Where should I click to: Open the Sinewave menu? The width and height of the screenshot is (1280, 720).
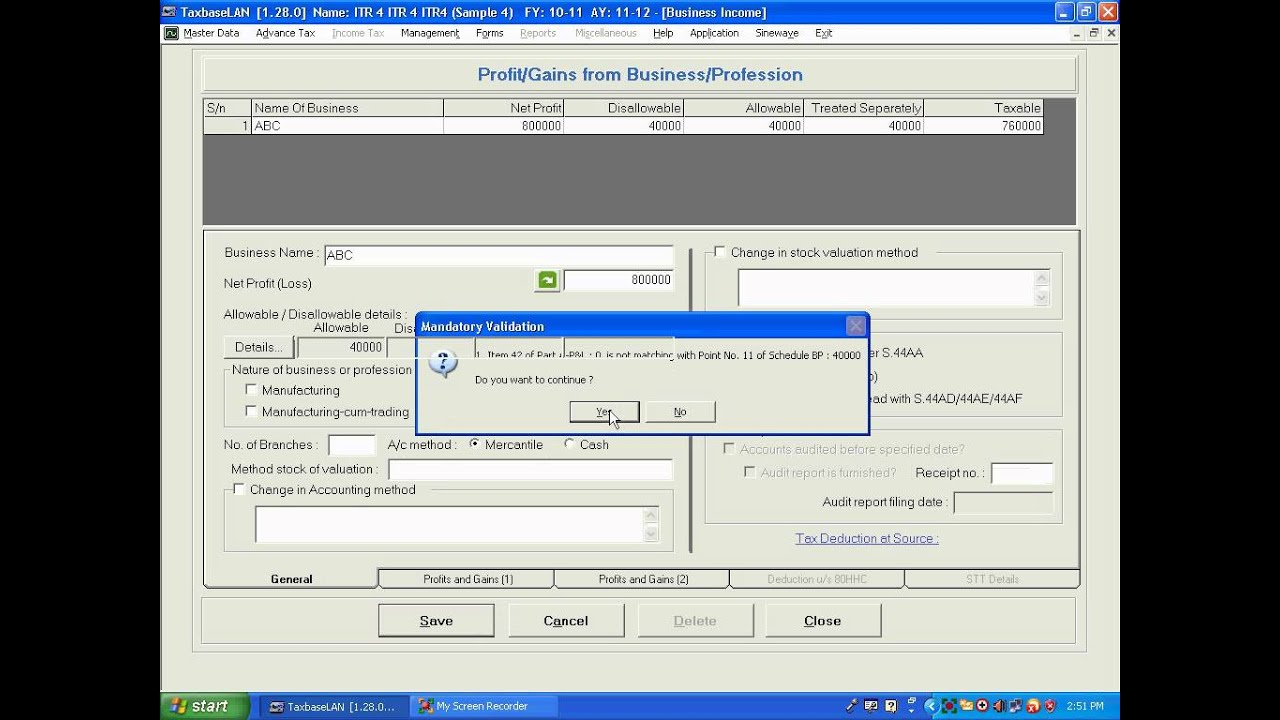[777, 33]
